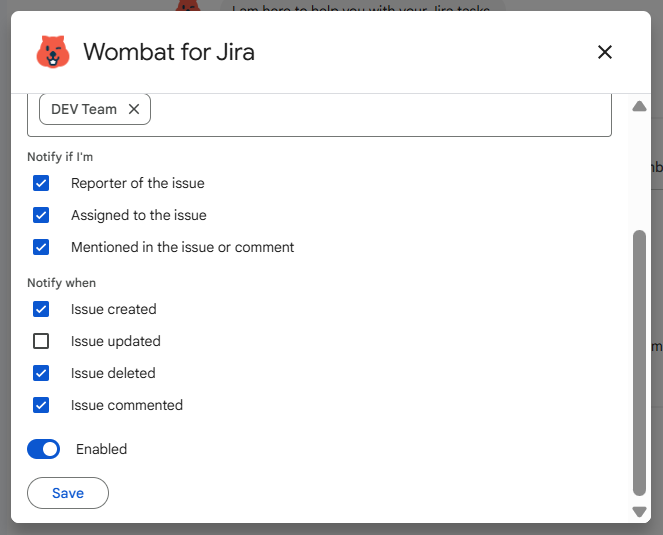
Task: Click the dialog's vertical scrollbar thumb
Action: click(640, 360)
